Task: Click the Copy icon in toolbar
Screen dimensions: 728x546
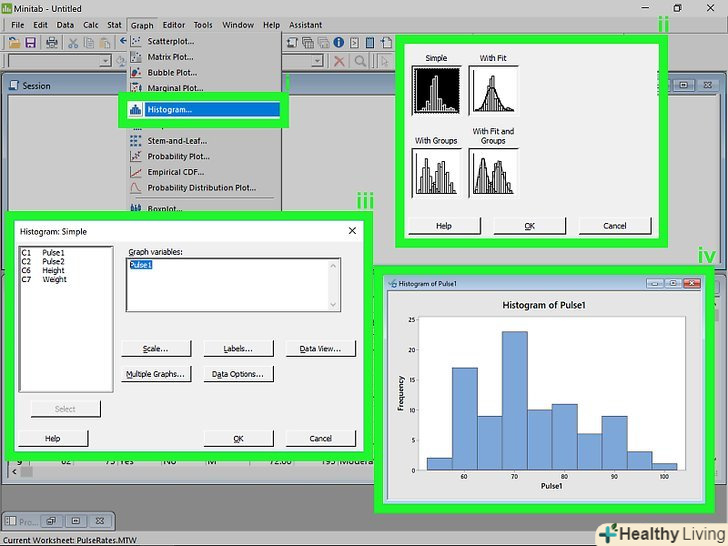Action: pyautogui.click(x=89, y=43)
